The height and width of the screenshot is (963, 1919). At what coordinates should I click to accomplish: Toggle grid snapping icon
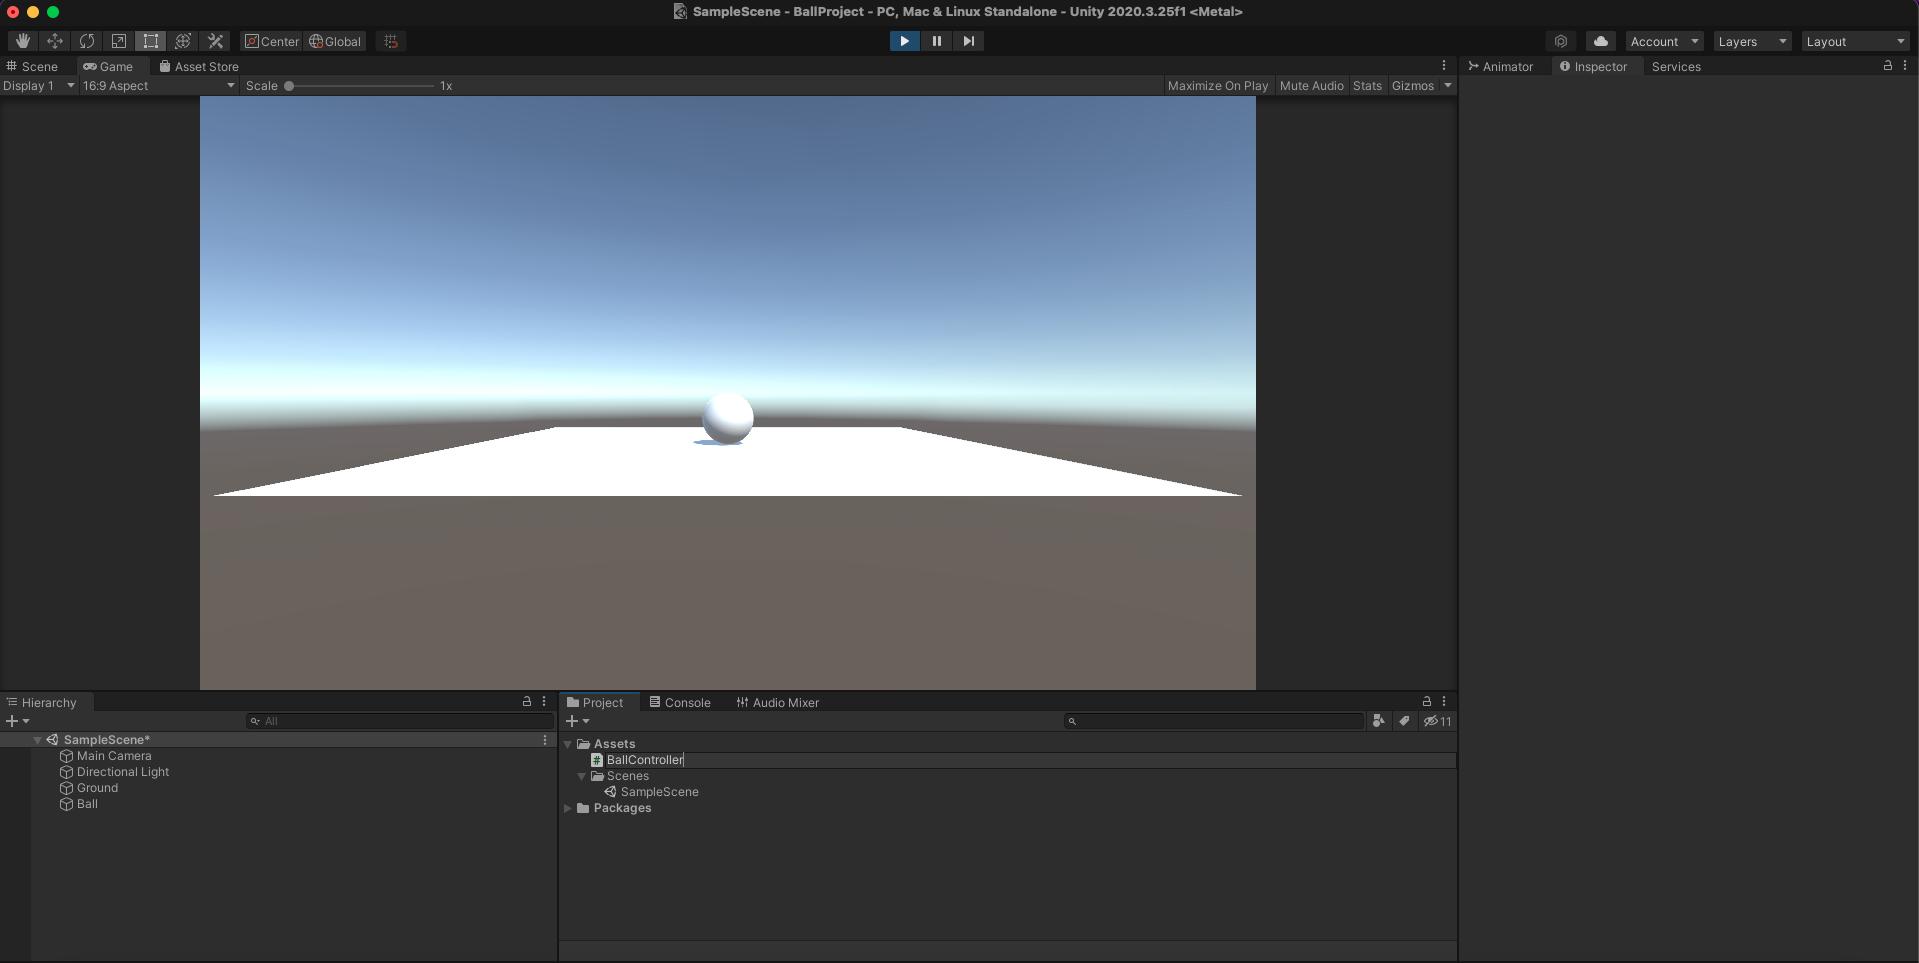(x=391, y=41)
